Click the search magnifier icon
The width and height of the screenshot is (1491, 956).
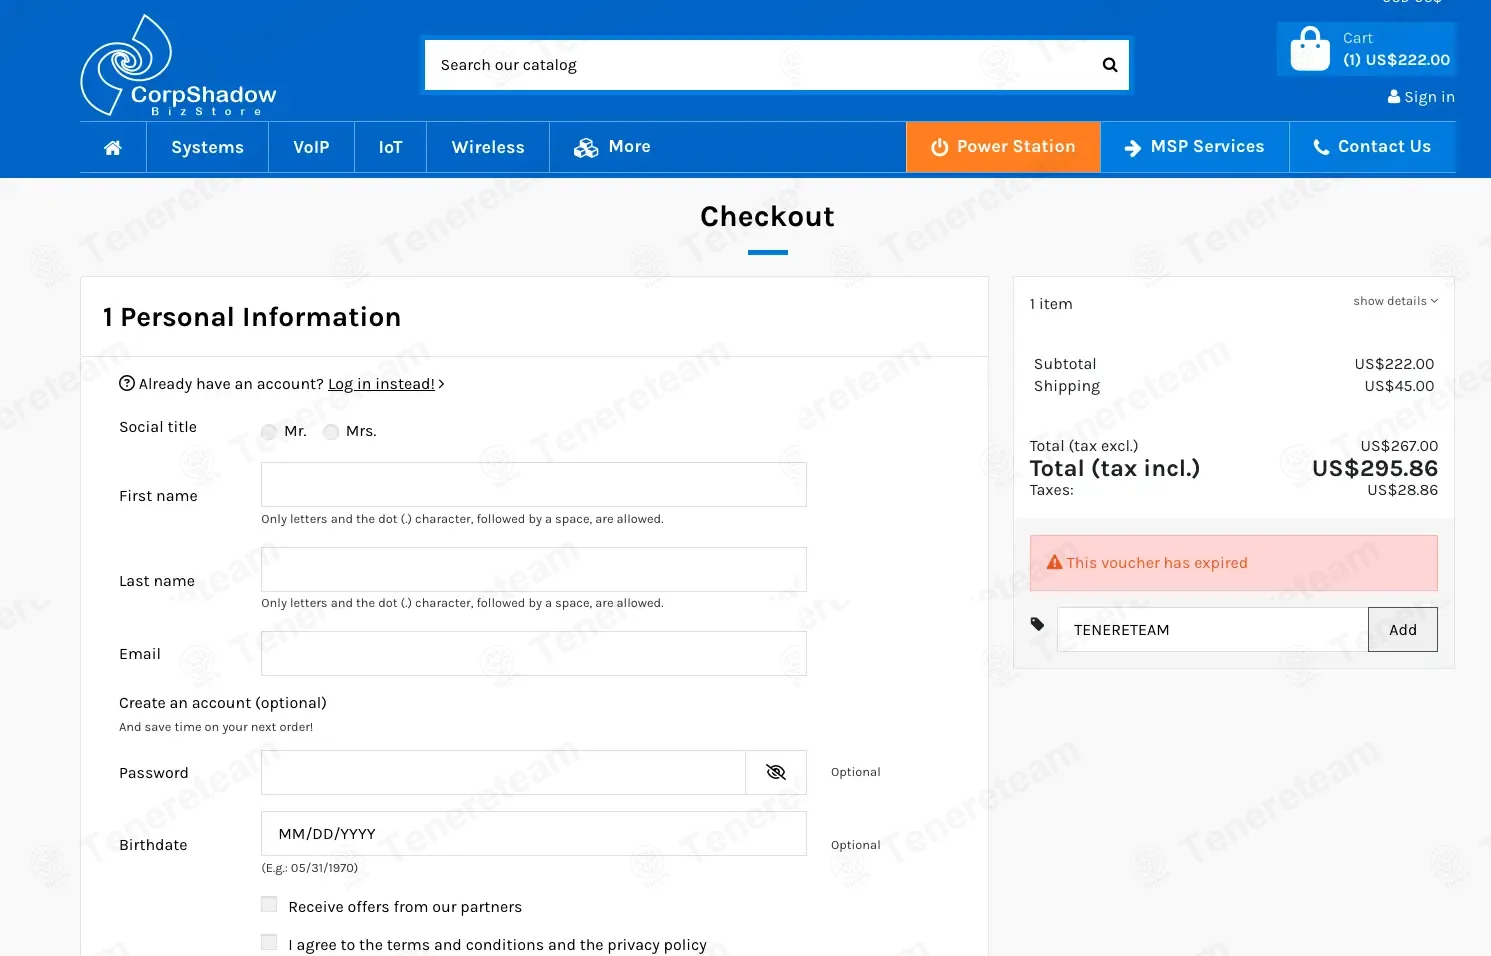(x=1109, y=65)
